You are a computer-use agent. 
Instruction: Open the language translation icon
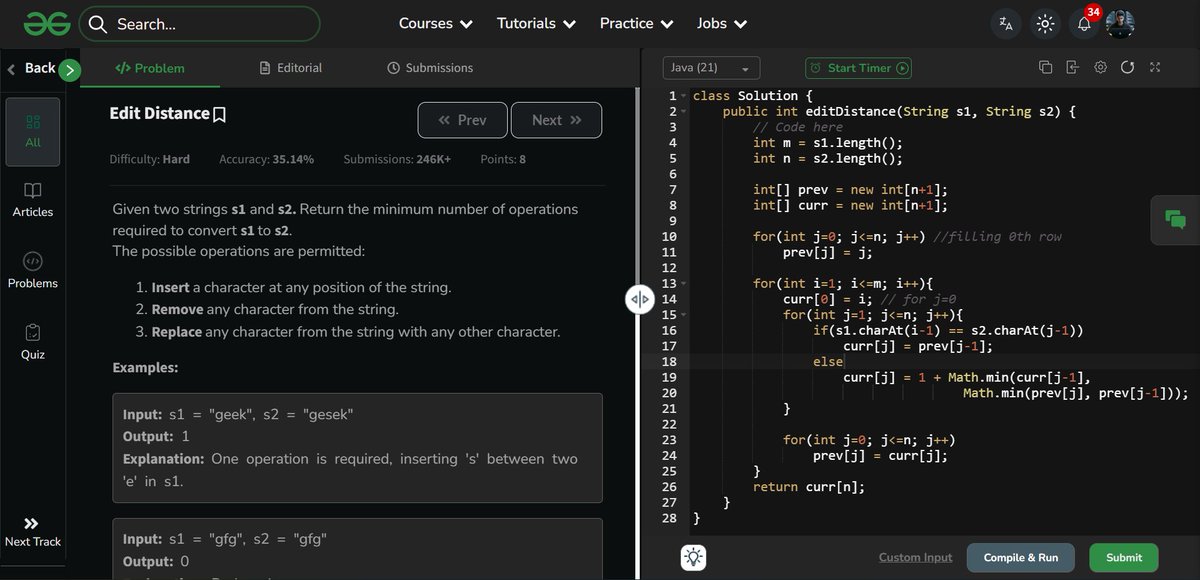tap(1005, 23)
